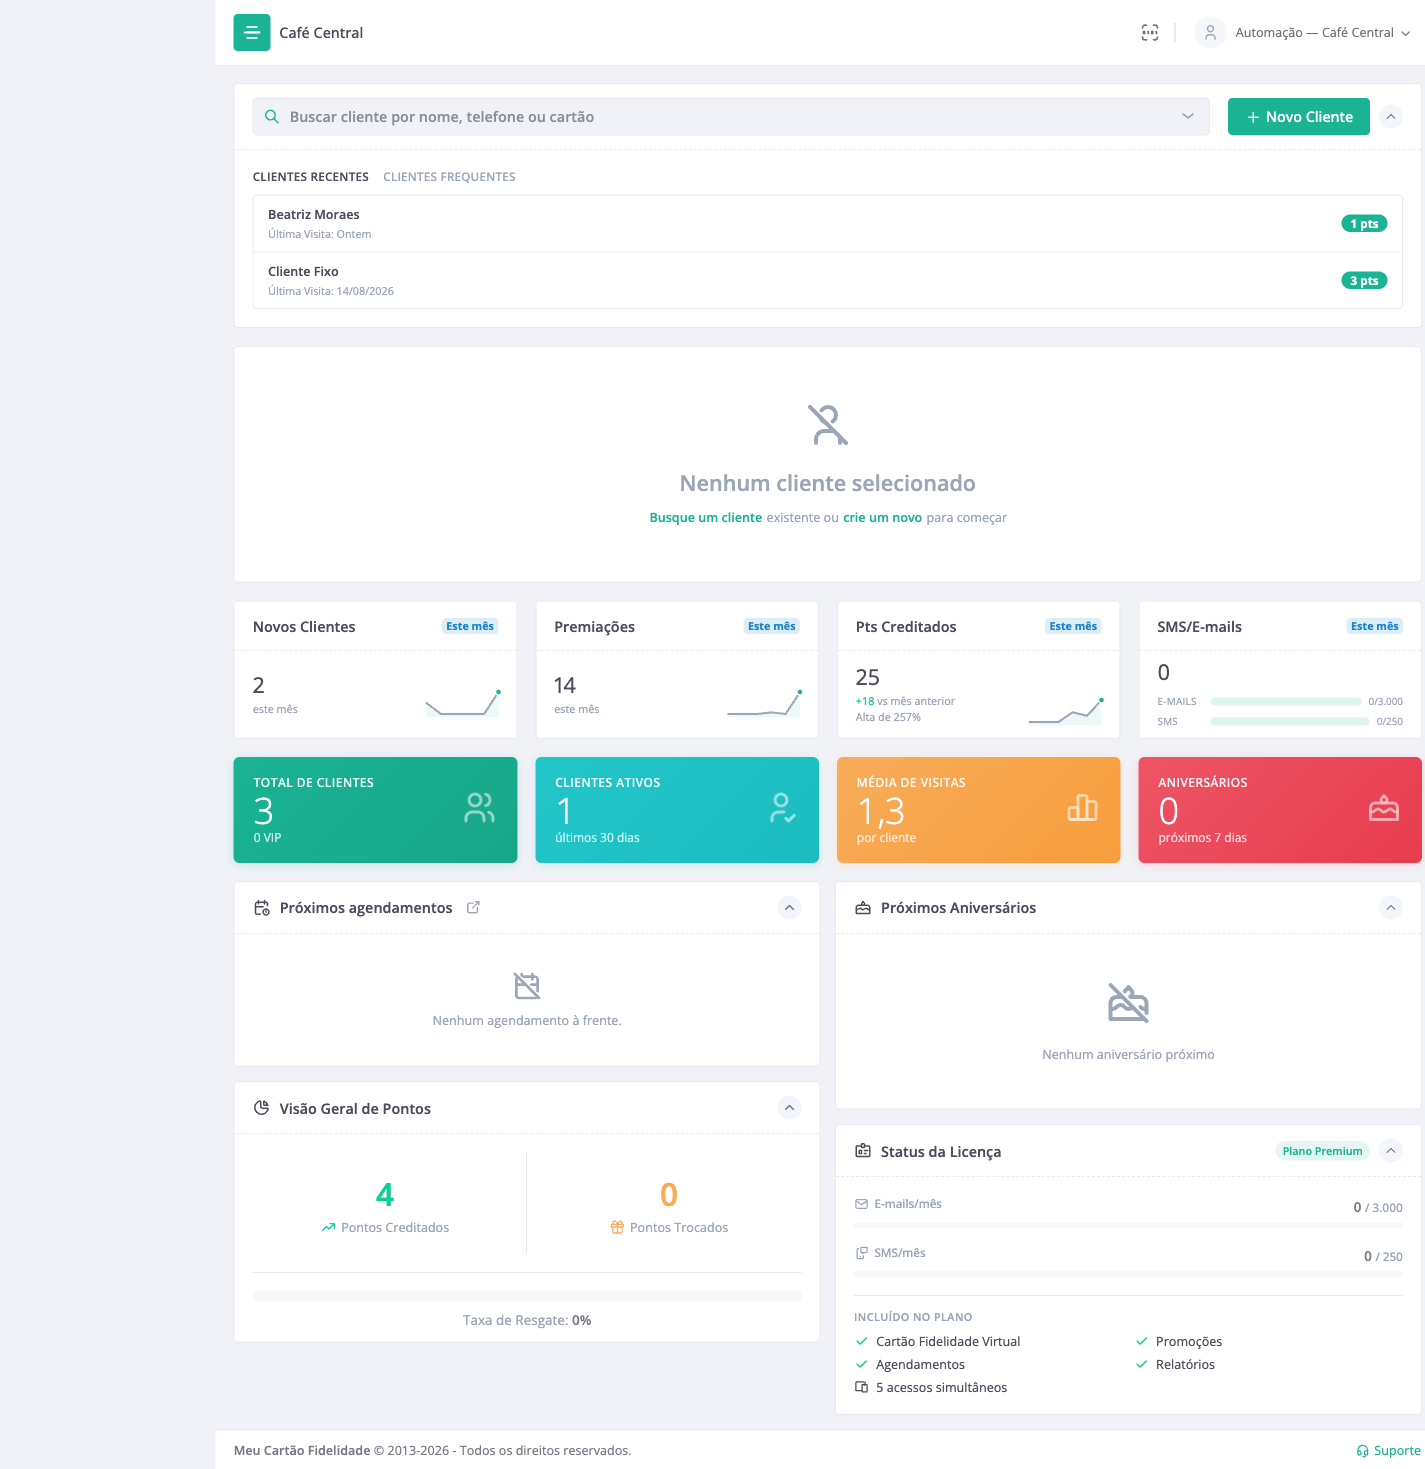1425x1469 pixels.
Task: Click the headset Suporte icon in footer
Action: click(x=1362, y=1451)
